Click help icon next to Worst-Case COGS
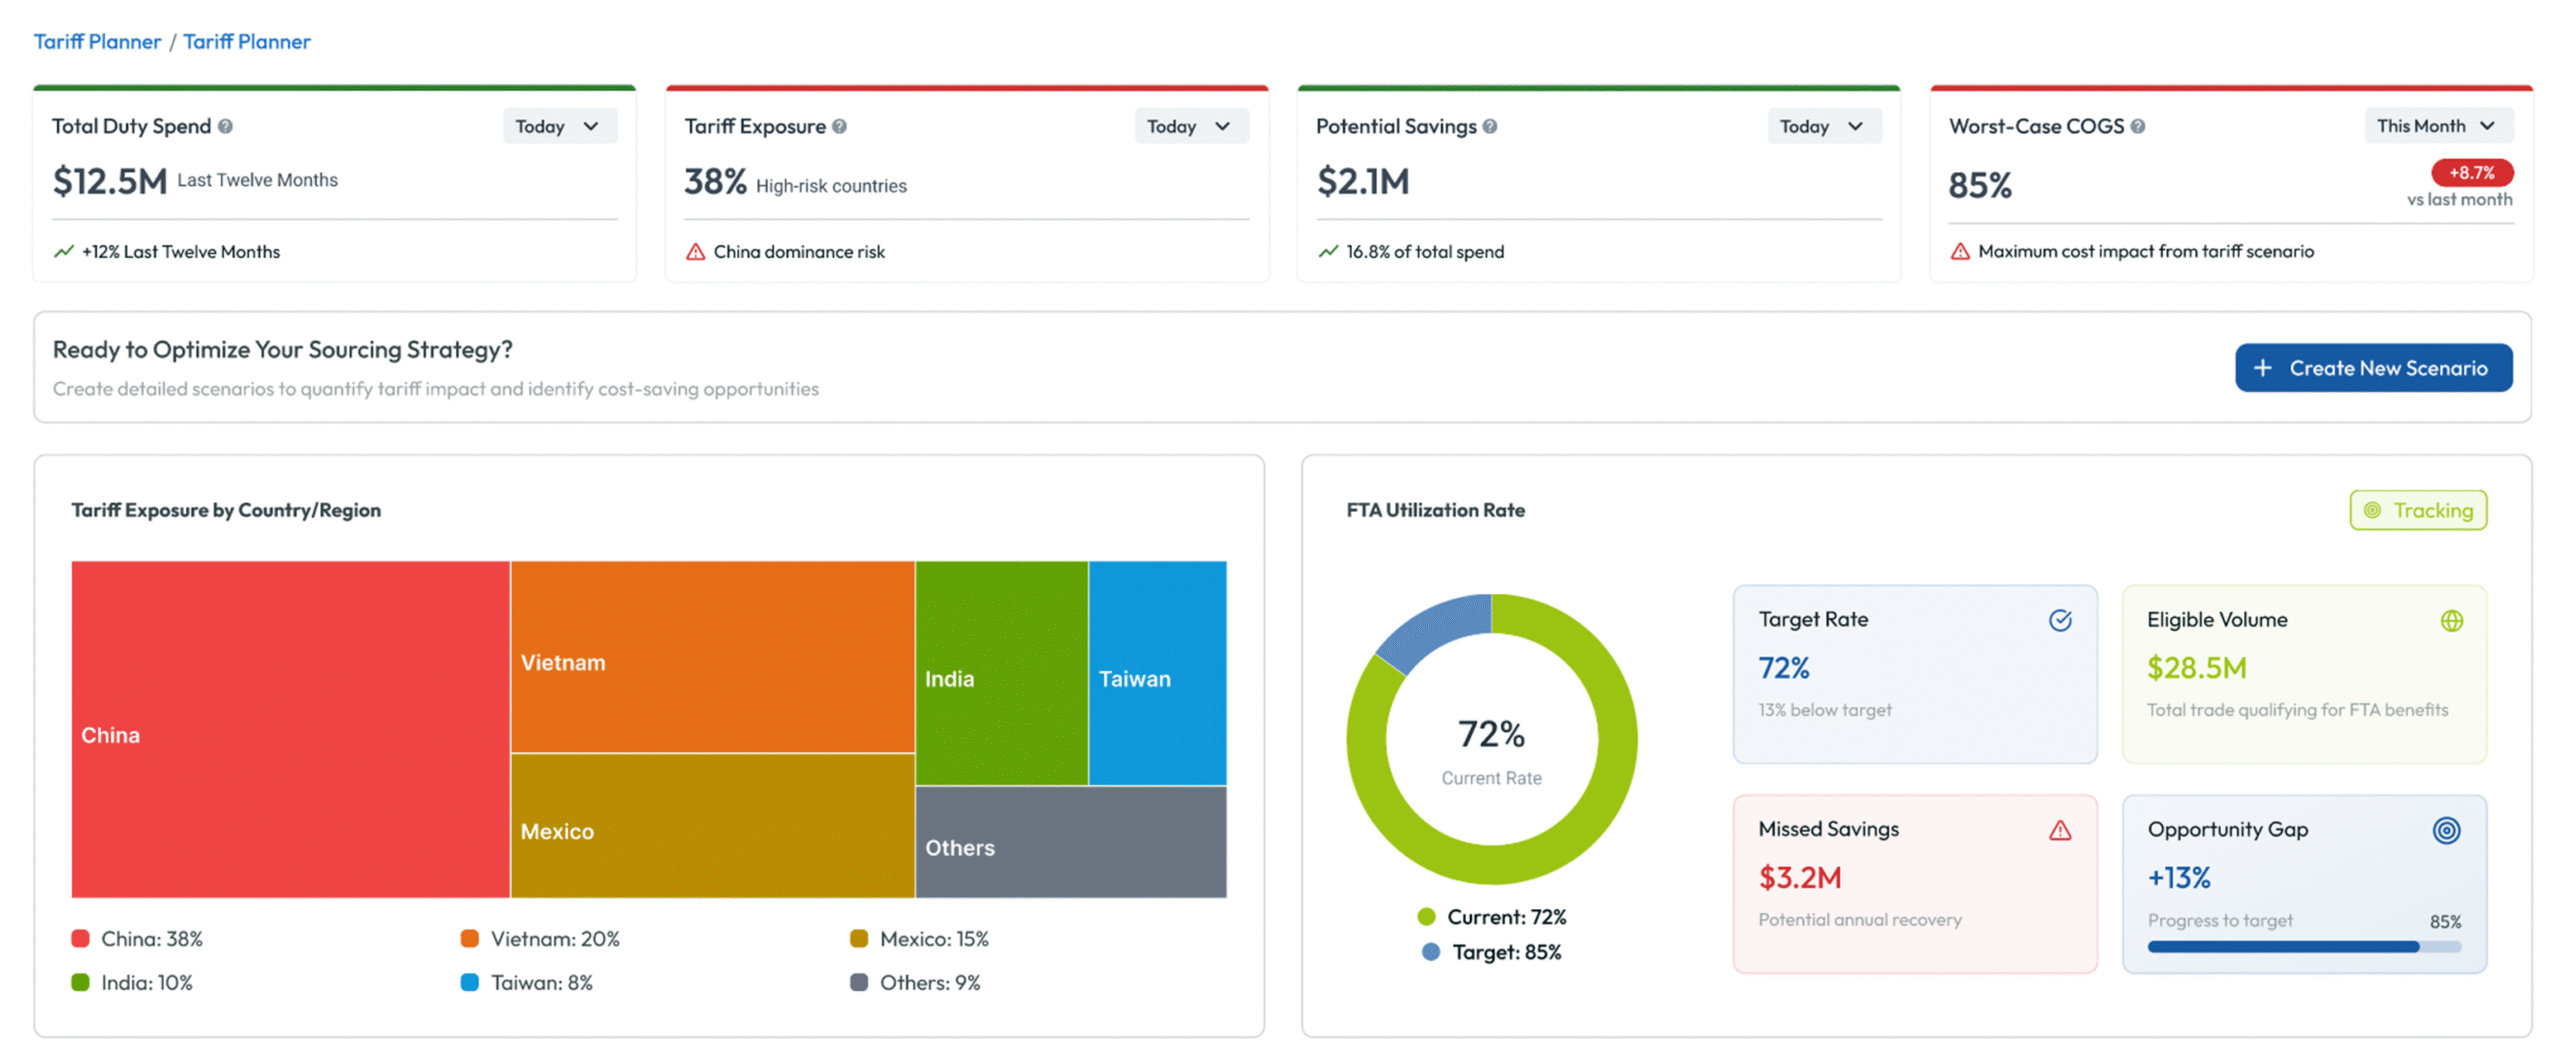This screenshot has height=1053, width=2560. (2137, 126)
